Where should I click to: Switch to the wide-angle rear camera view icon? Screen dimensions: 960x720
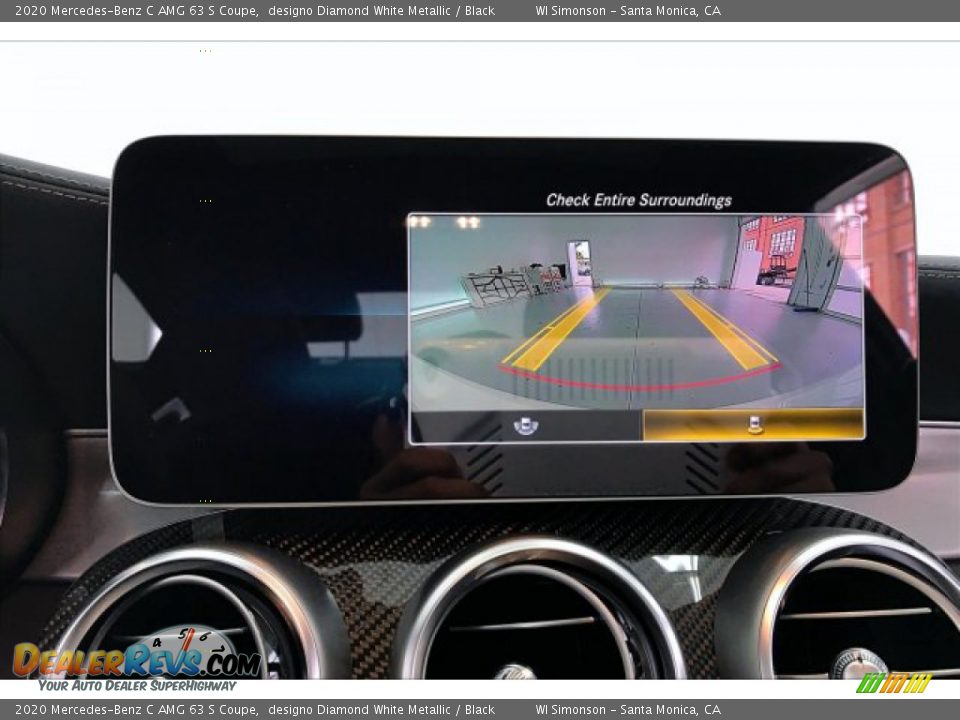point(526,426)
